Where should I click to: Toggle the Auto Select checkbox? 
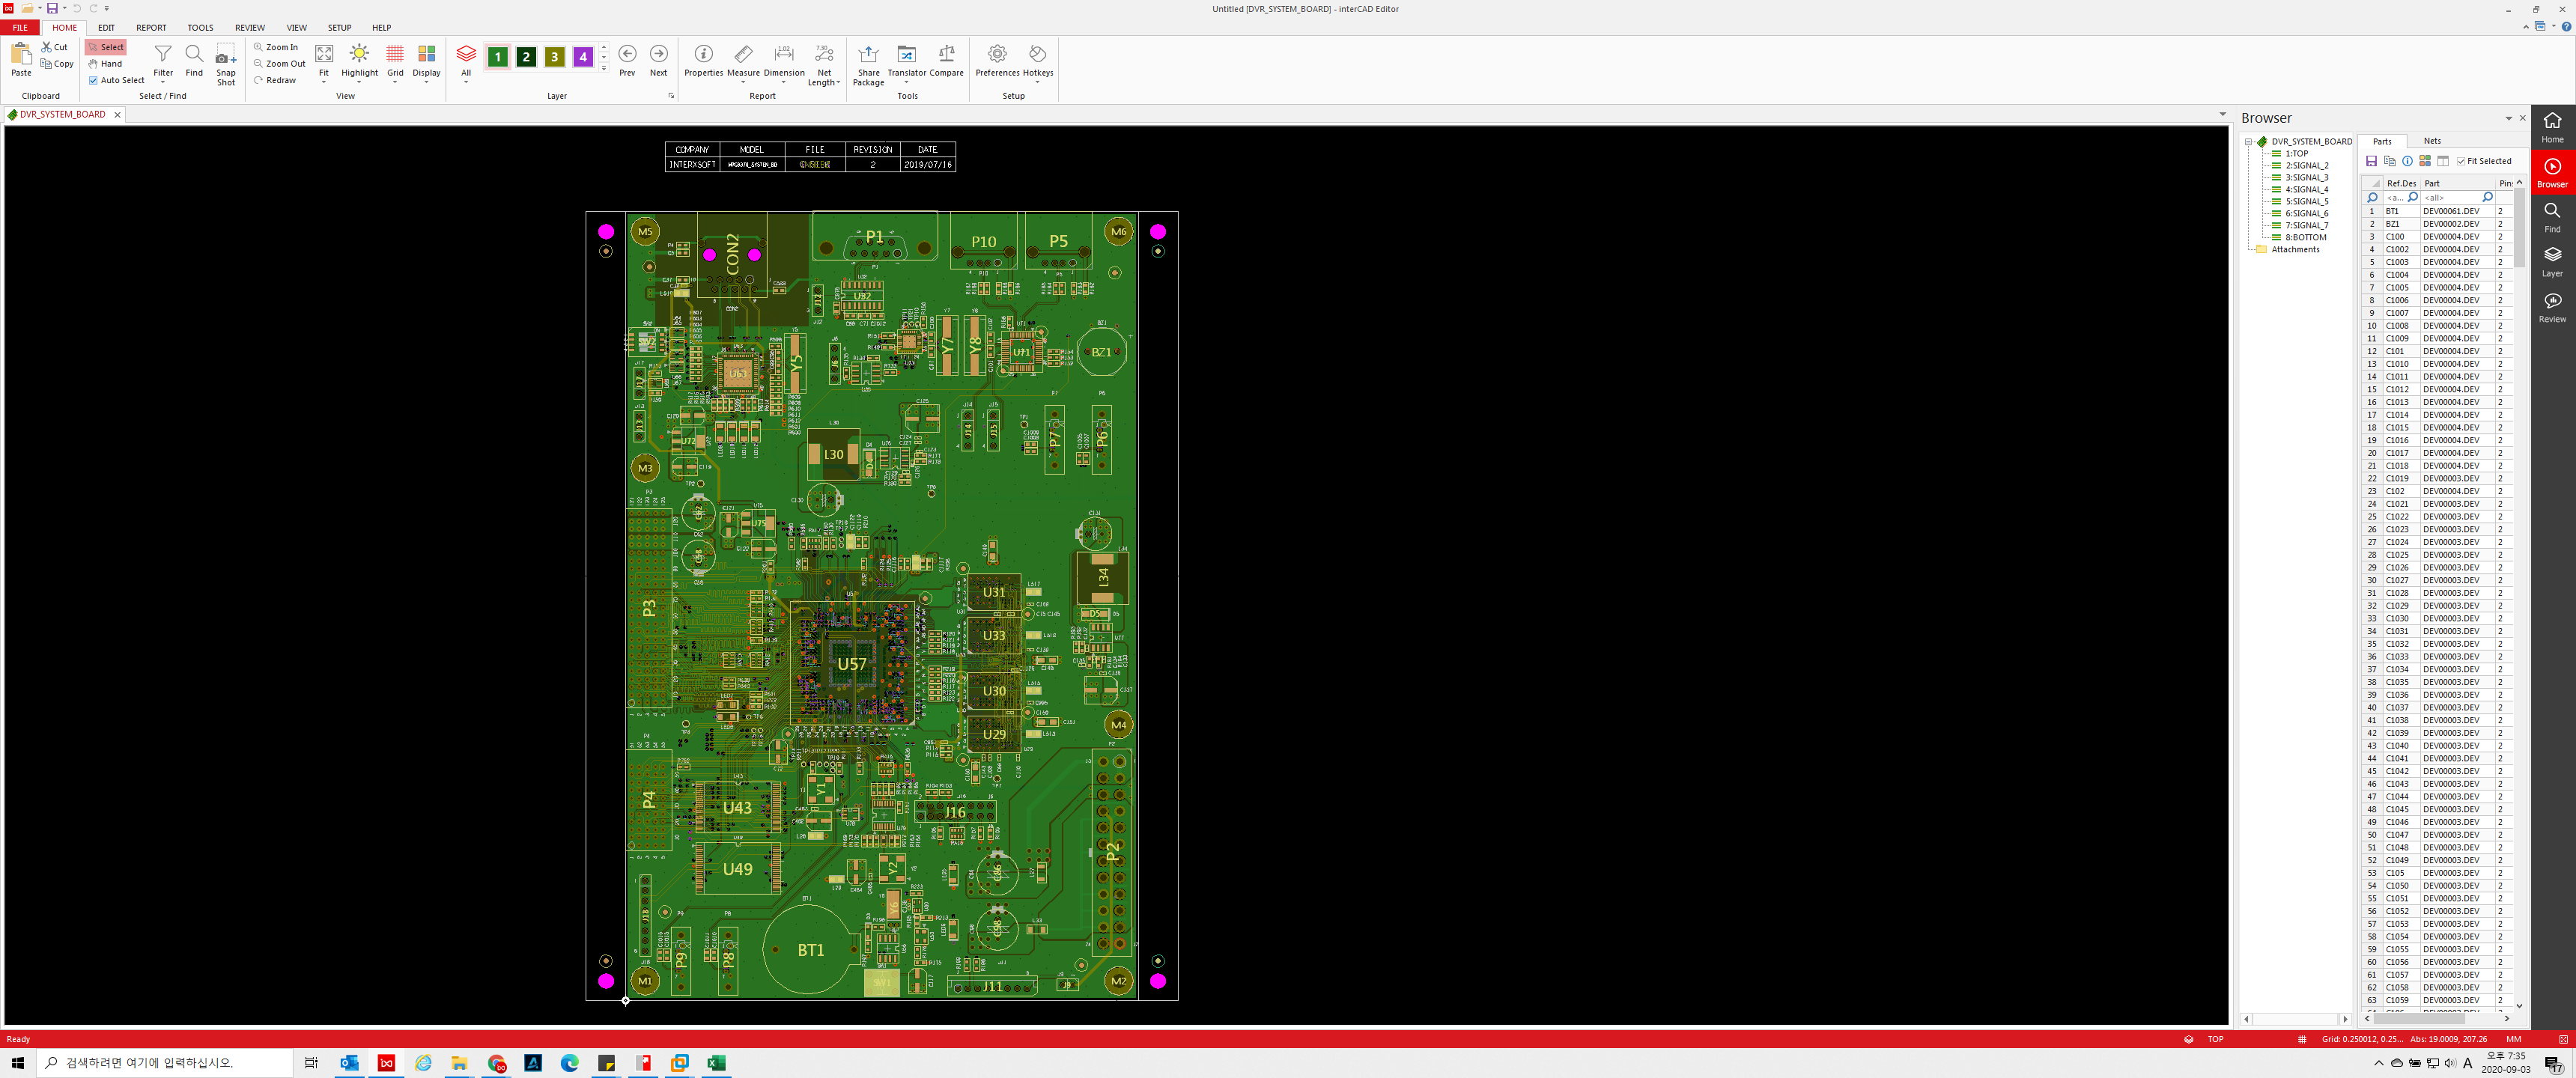pos(94,80)
